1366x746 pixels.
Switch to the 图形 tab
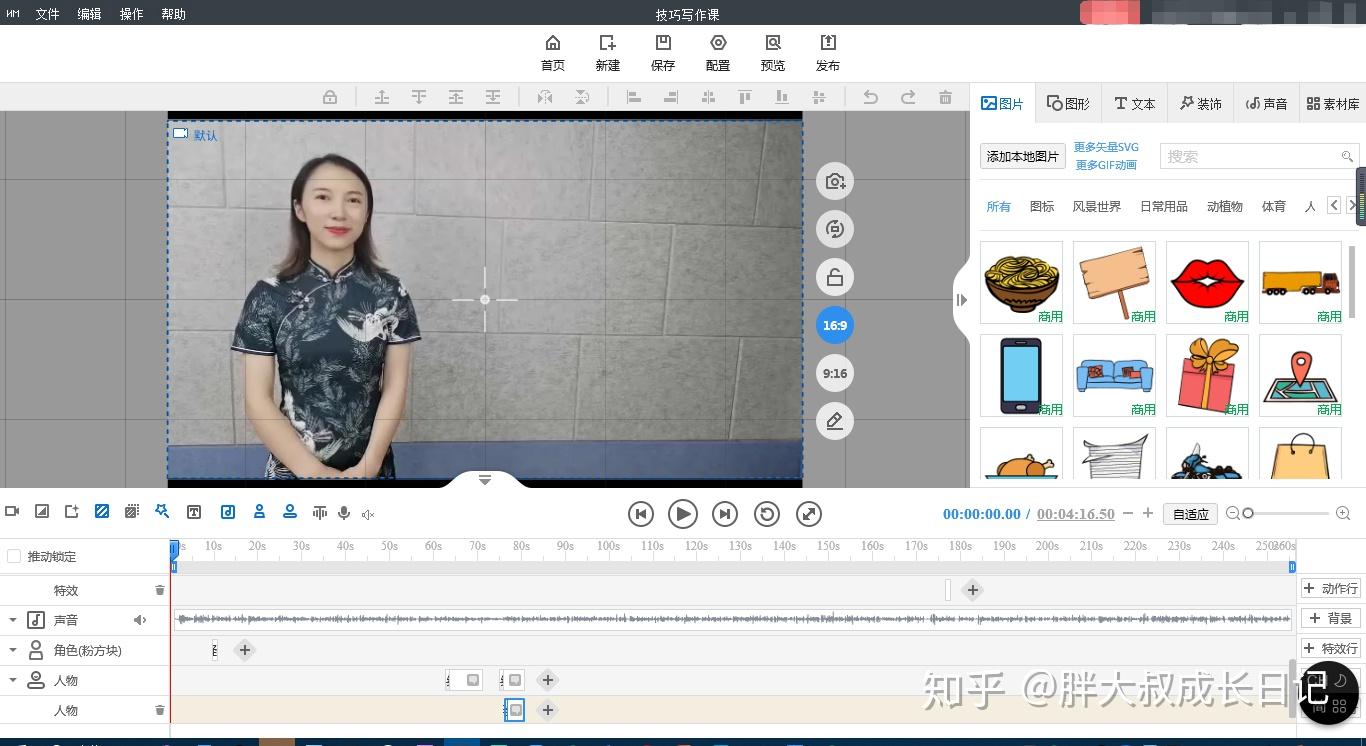point(1068,103)
